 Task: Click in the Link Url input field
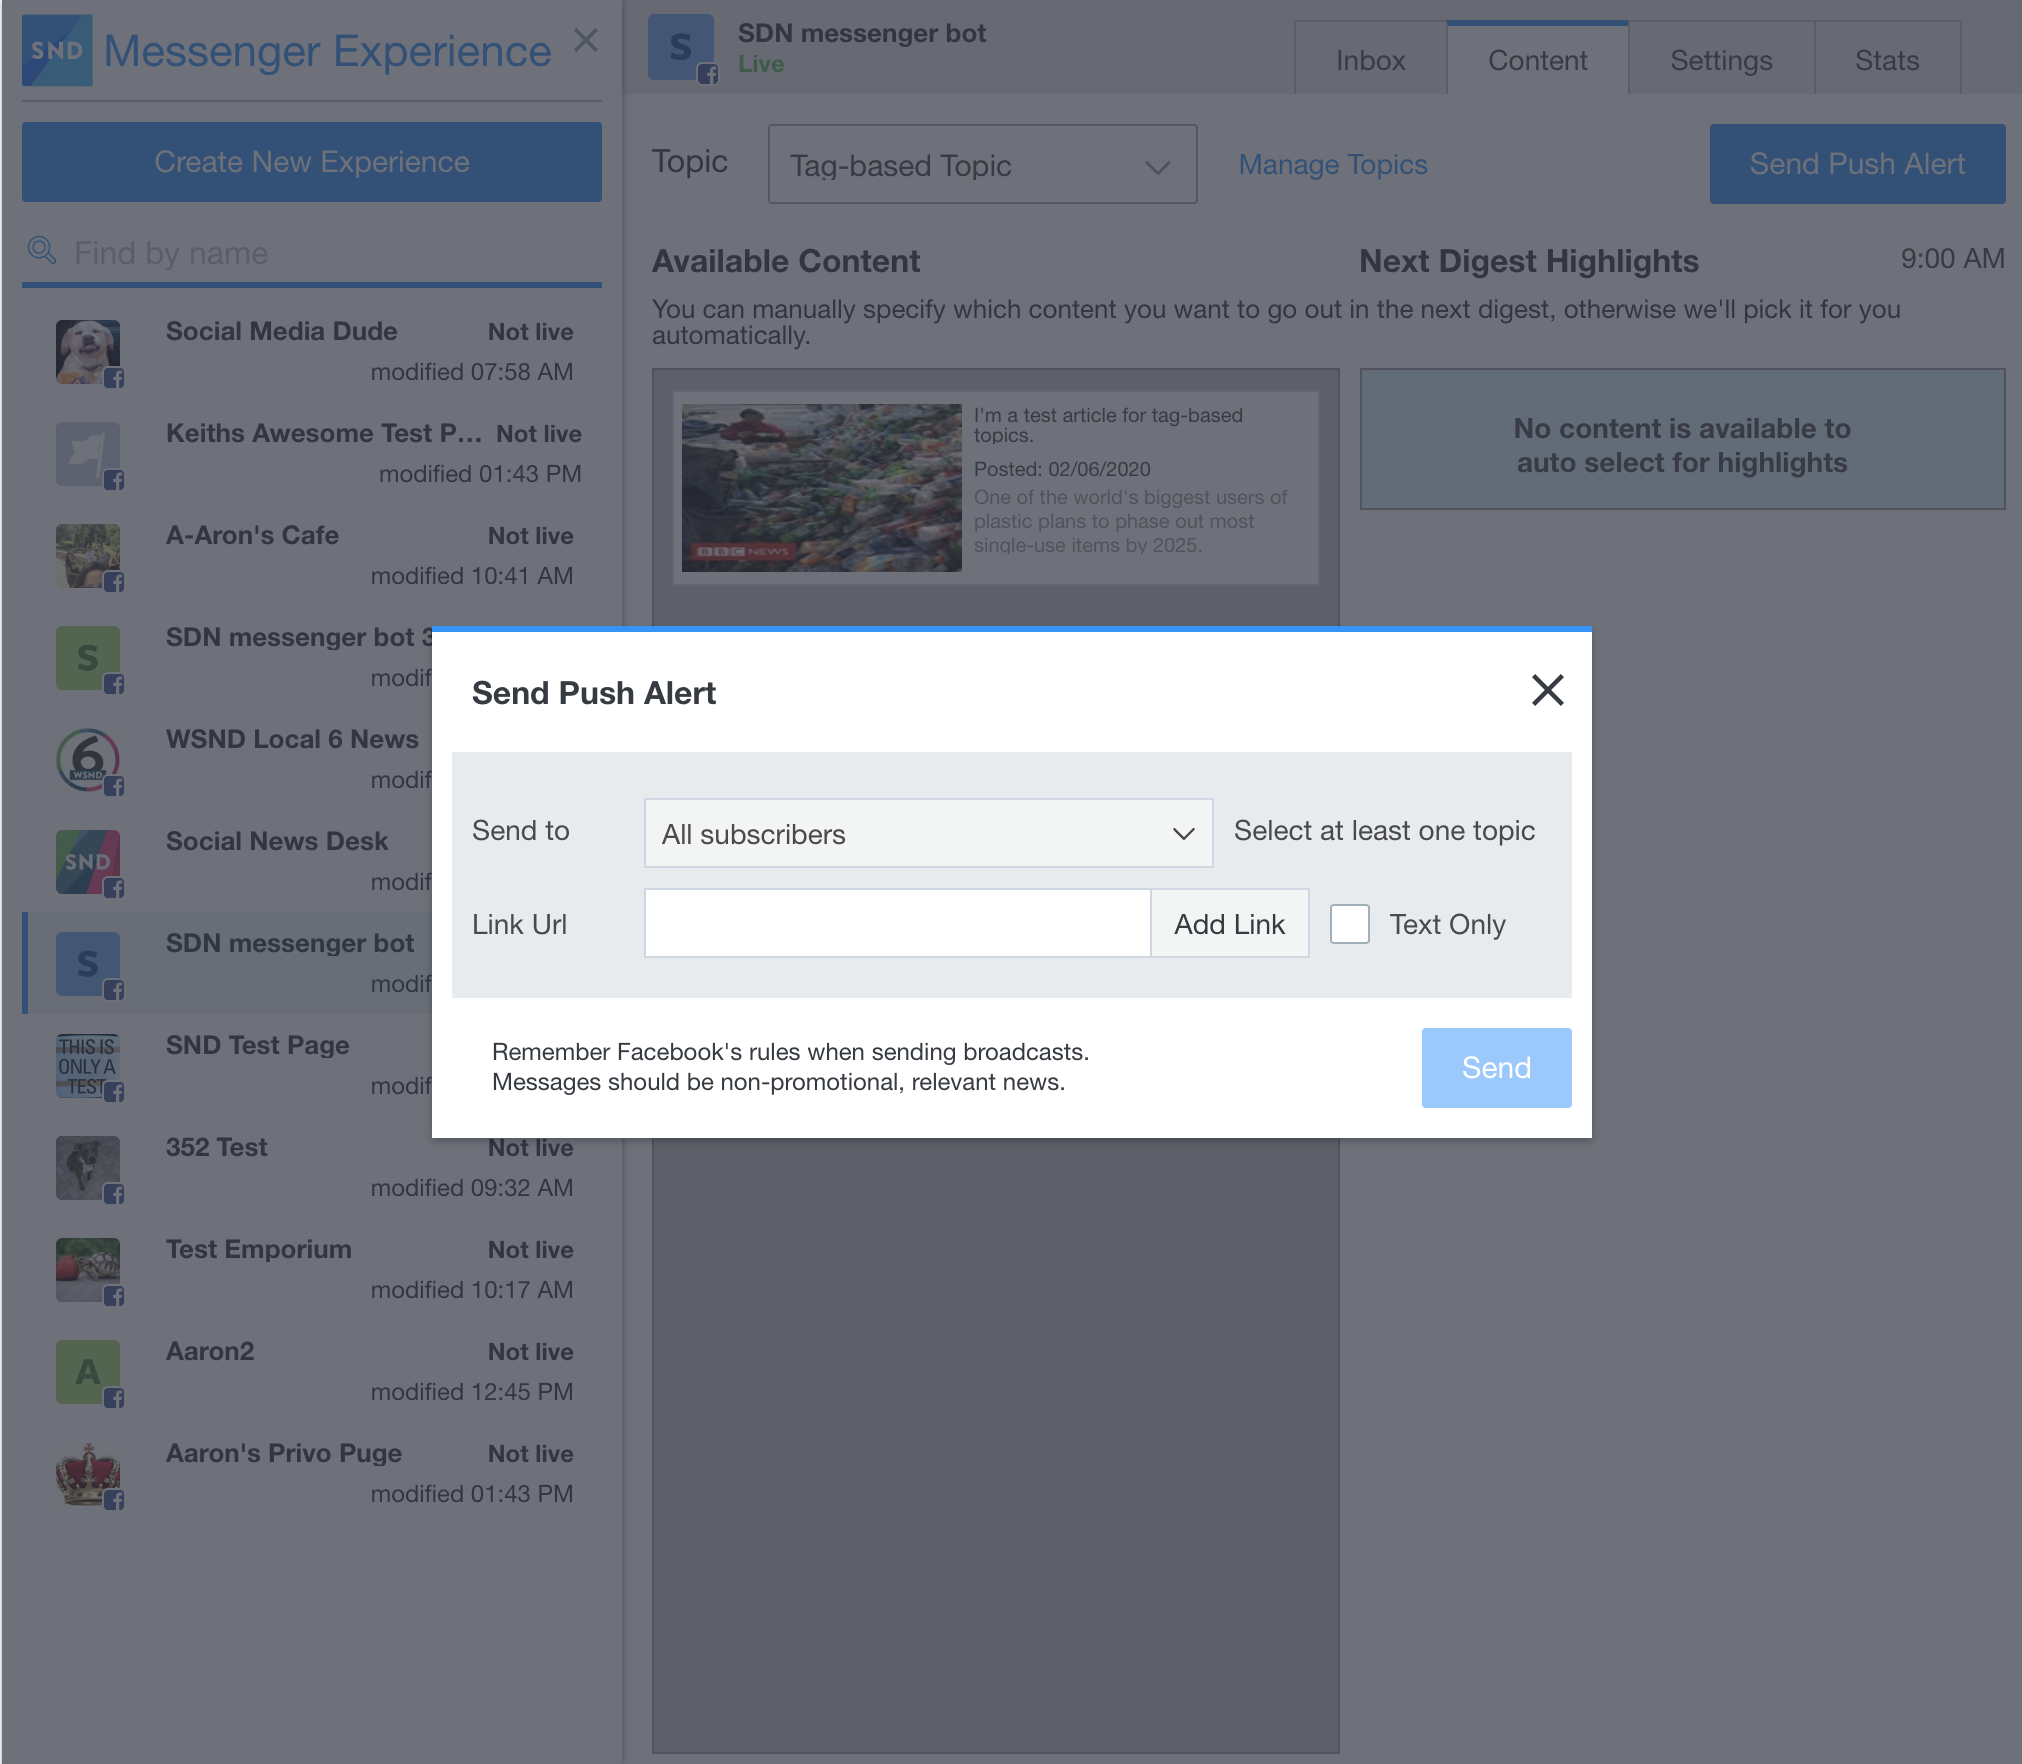pyautogui.click(x=897, y=923)
